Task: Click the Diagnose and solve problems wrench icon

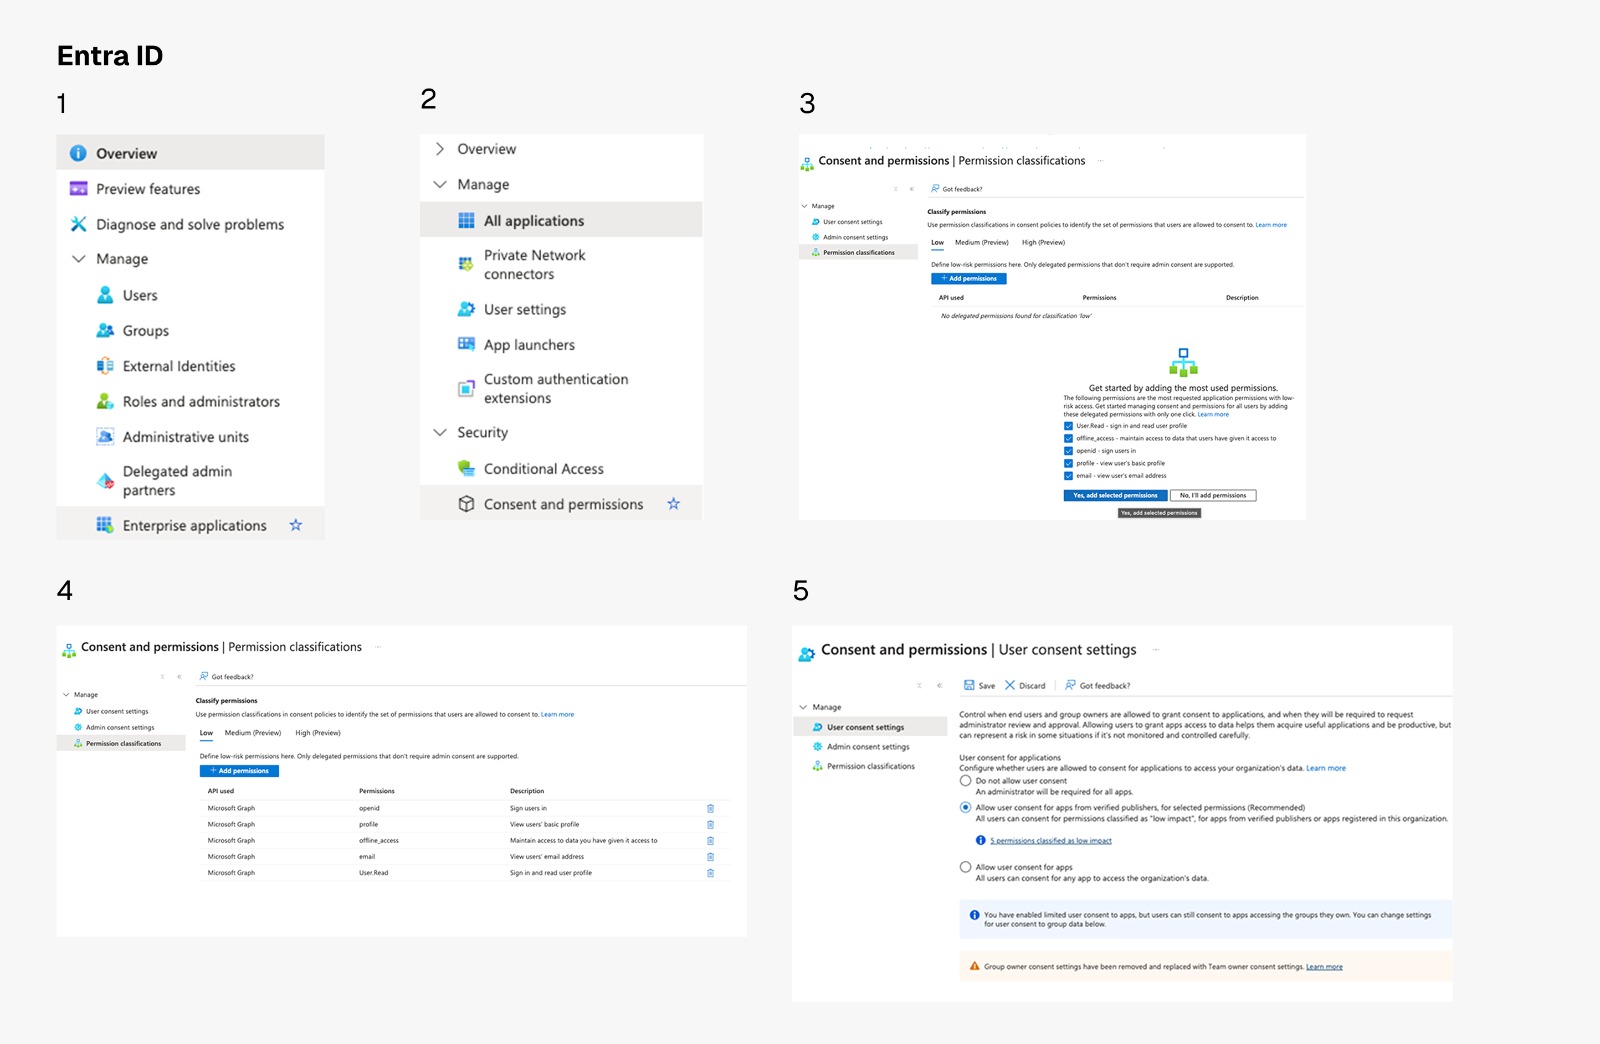Action: (78, 224)
